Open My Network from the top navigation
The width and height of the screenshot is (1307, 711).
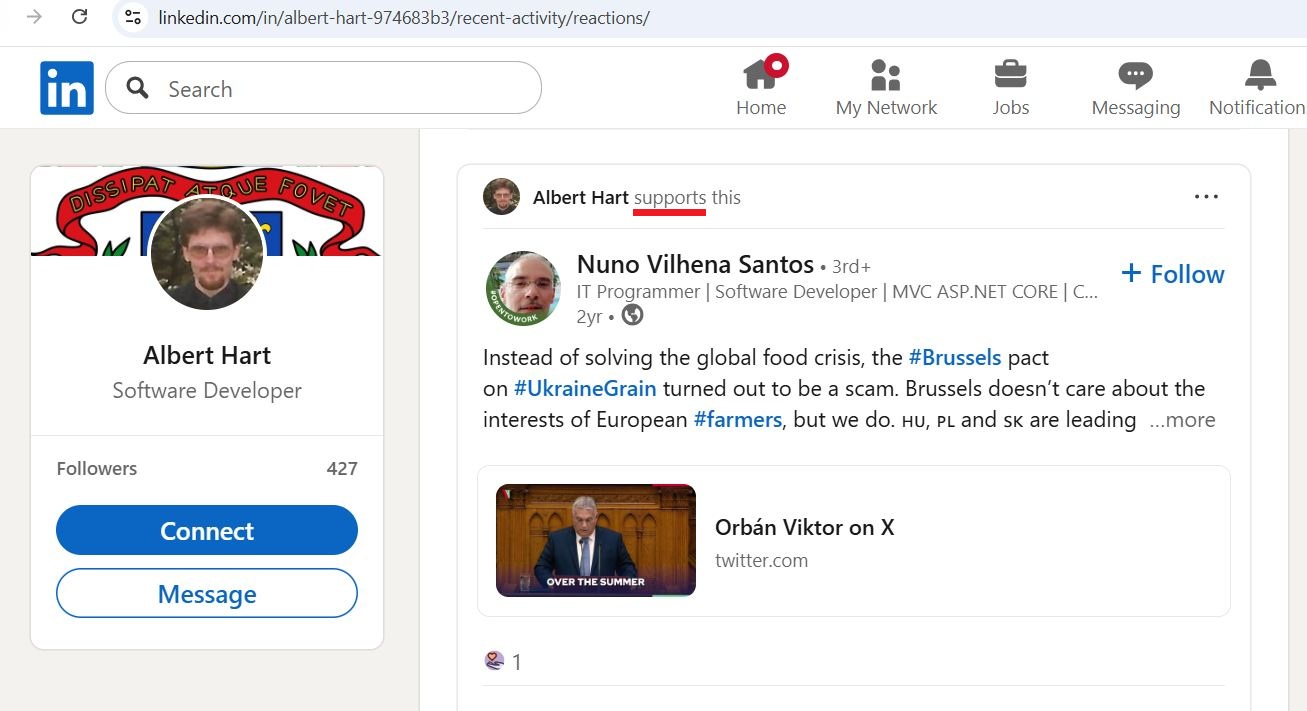[x=886, y=86]
